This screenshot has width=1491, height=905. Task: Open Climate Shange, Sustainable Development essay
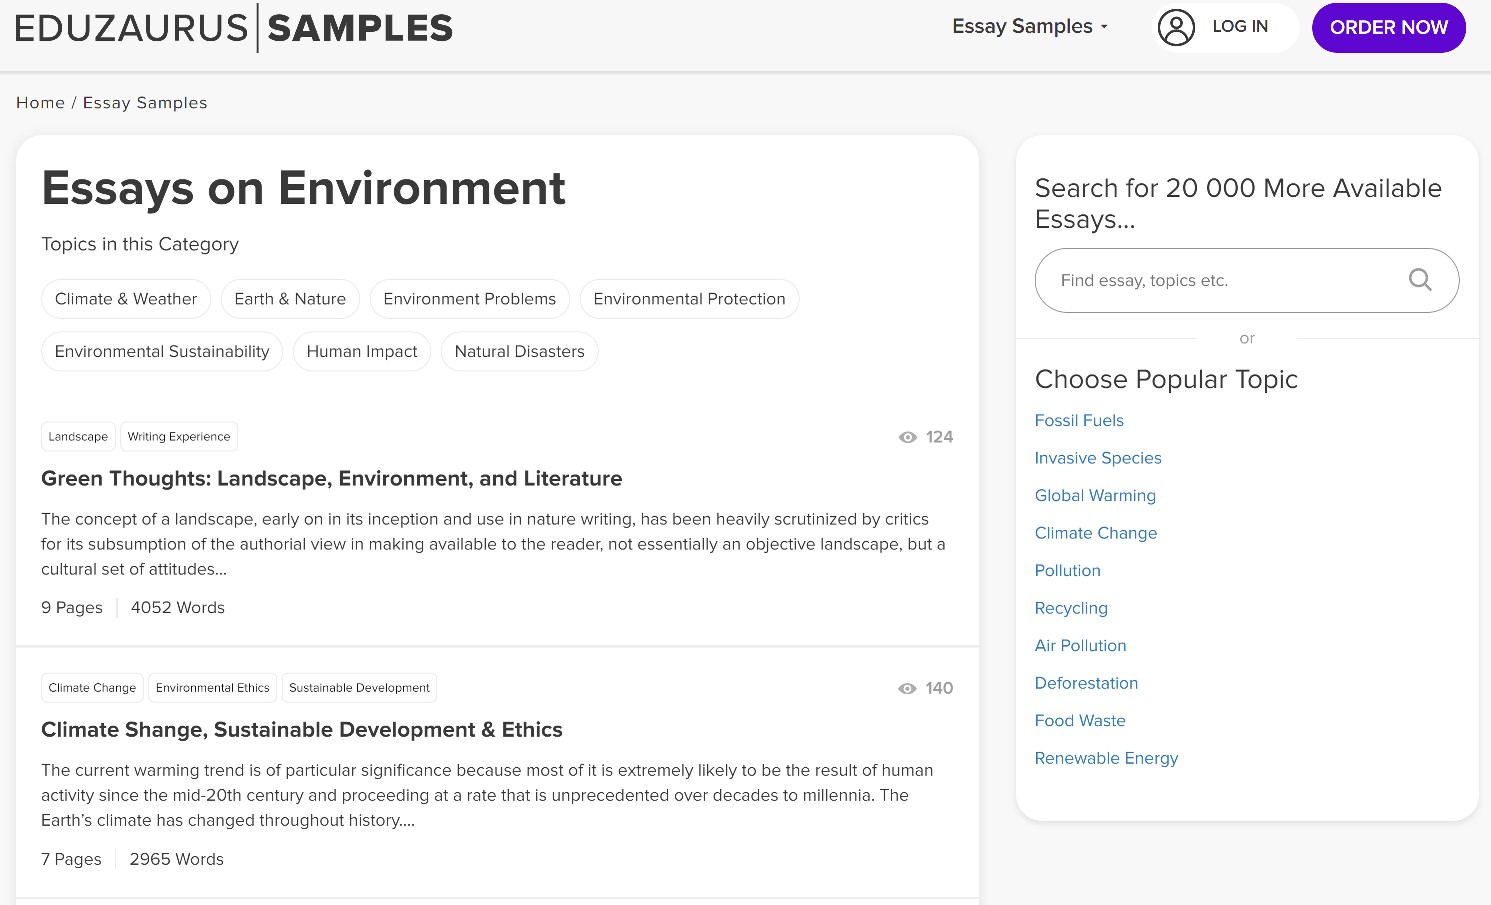pyautogui.click(x=301, y=730)
